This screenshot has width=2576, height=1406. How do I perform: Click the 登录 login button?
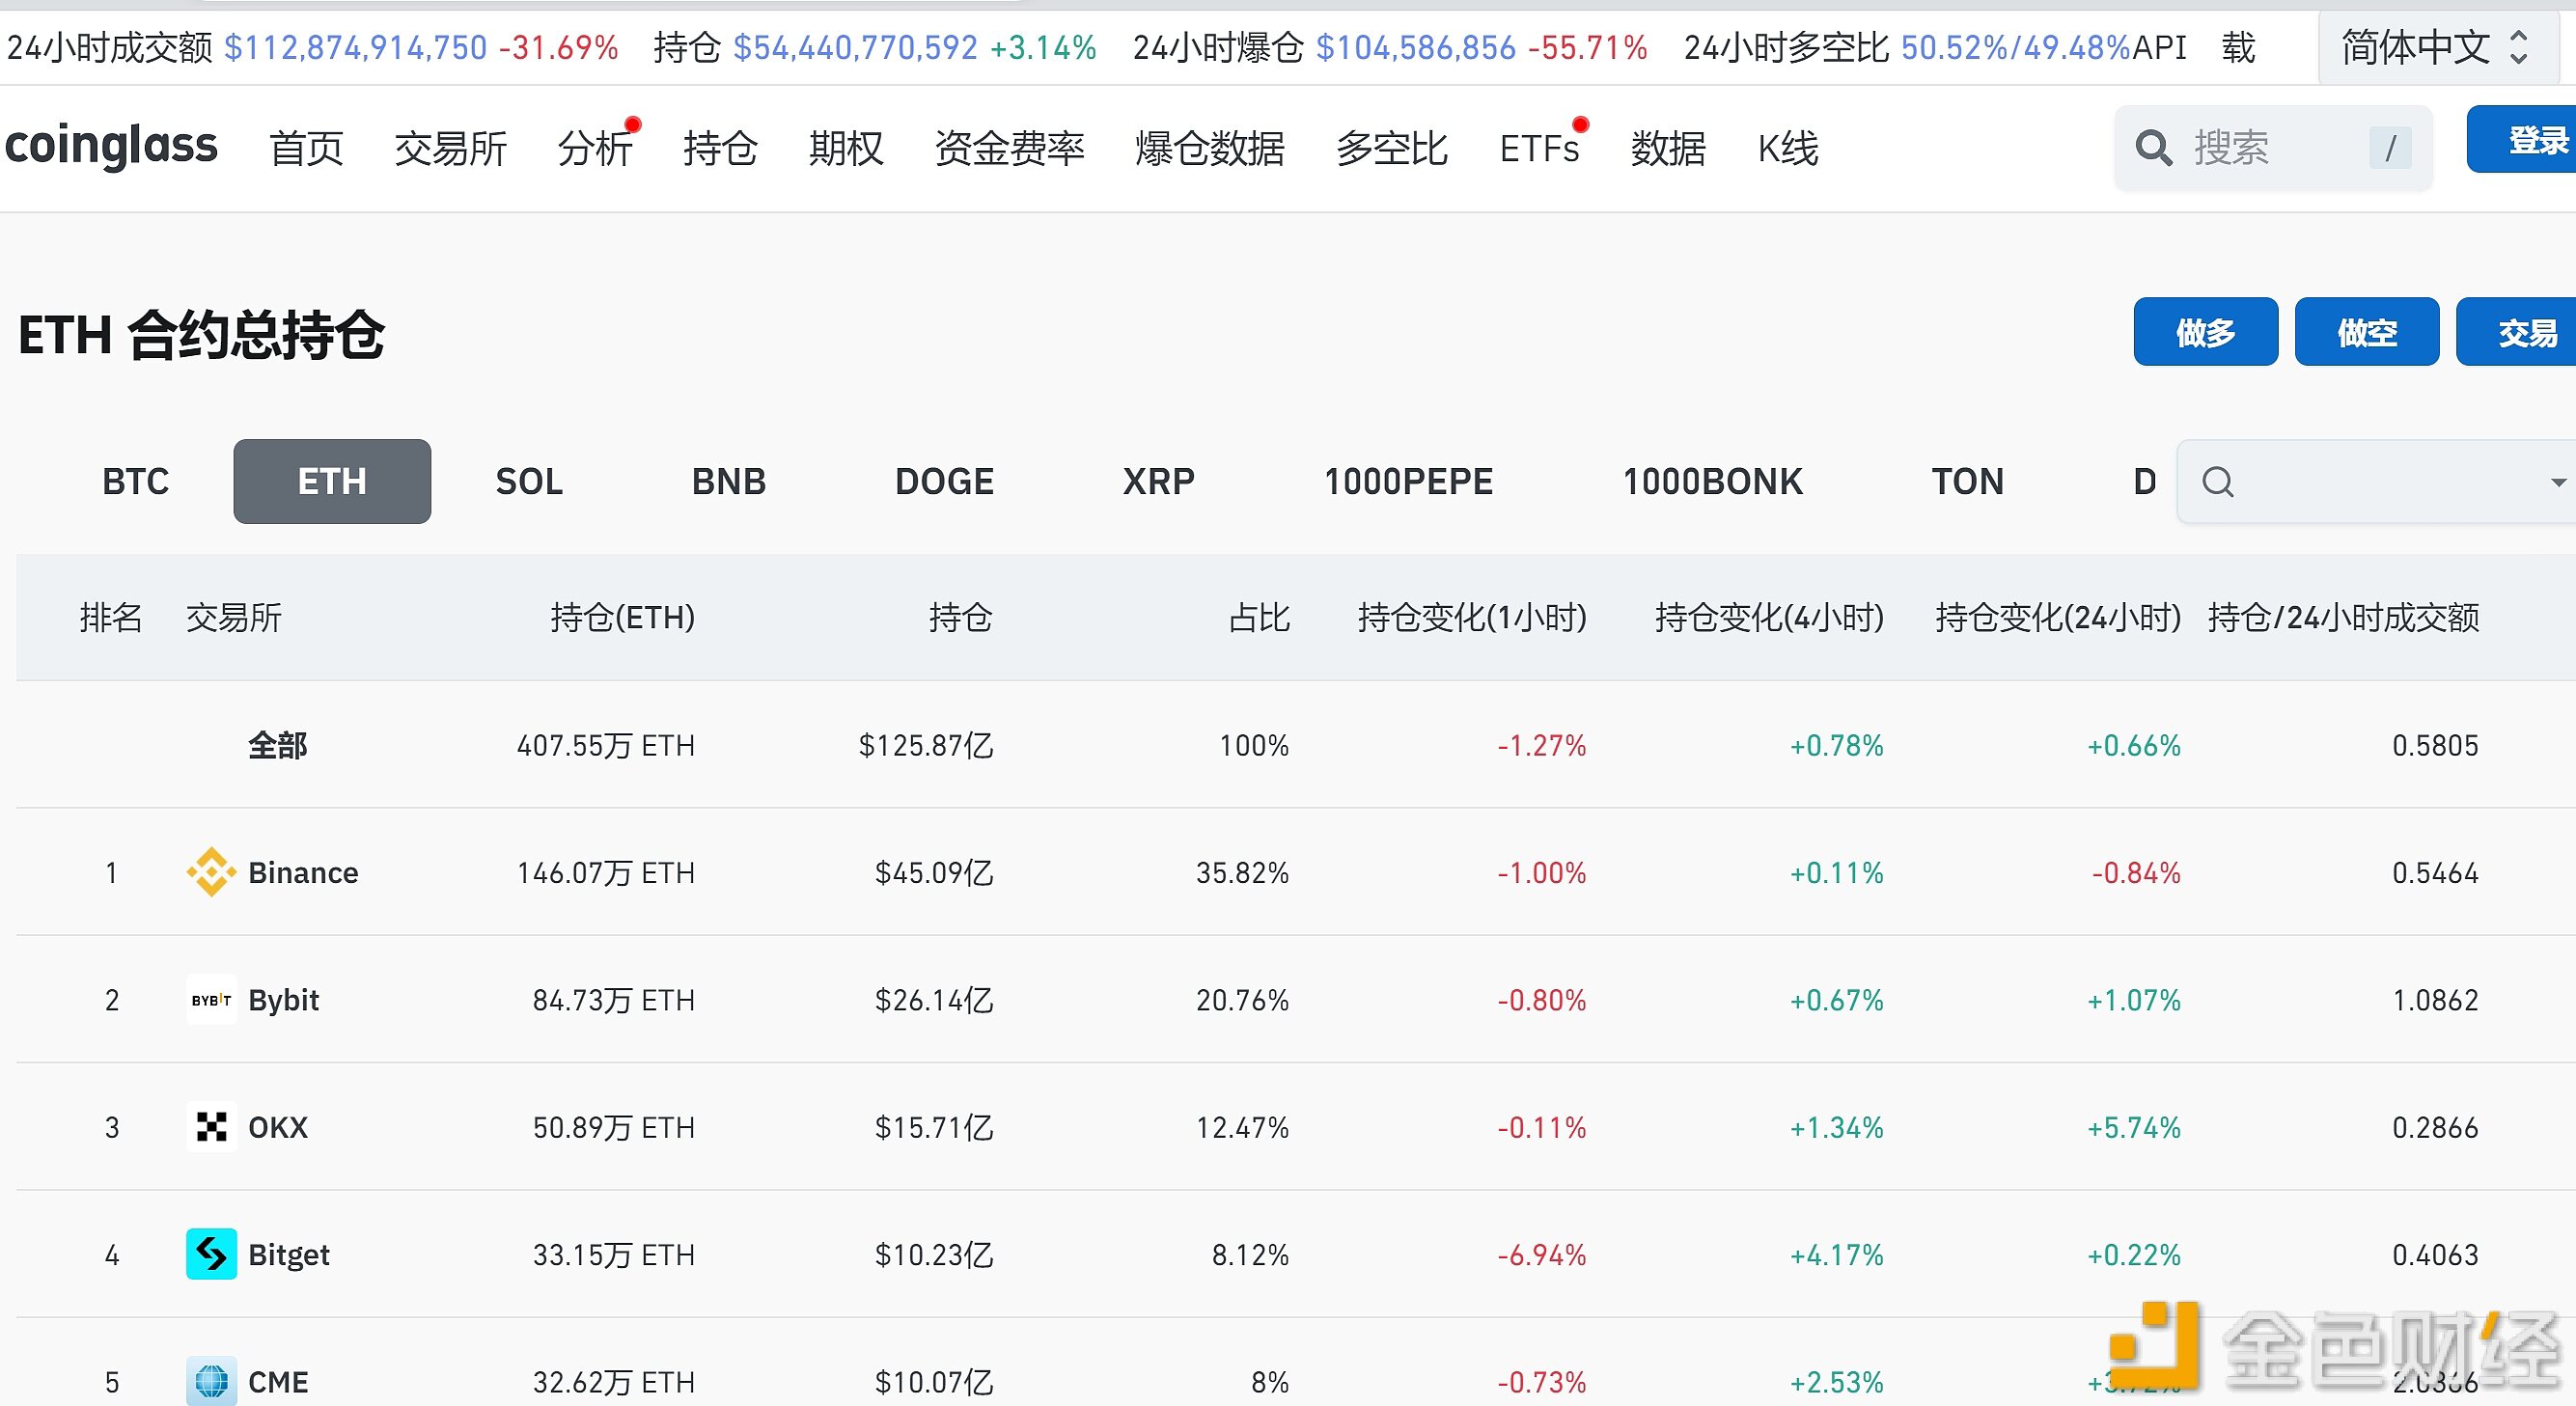(2524, 140)
